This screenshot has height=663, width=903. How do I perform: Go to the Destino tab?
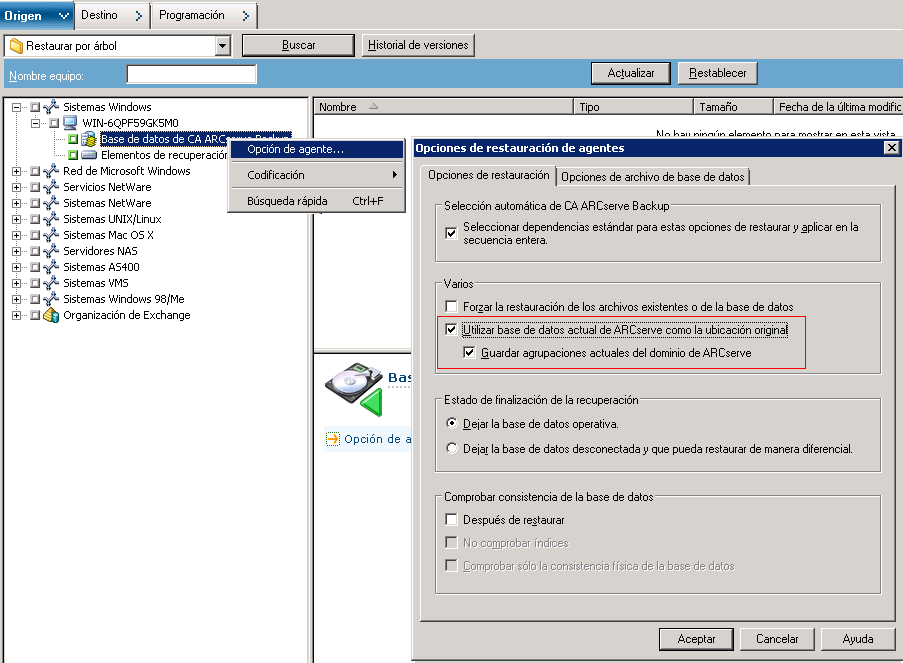pos(112,15)
